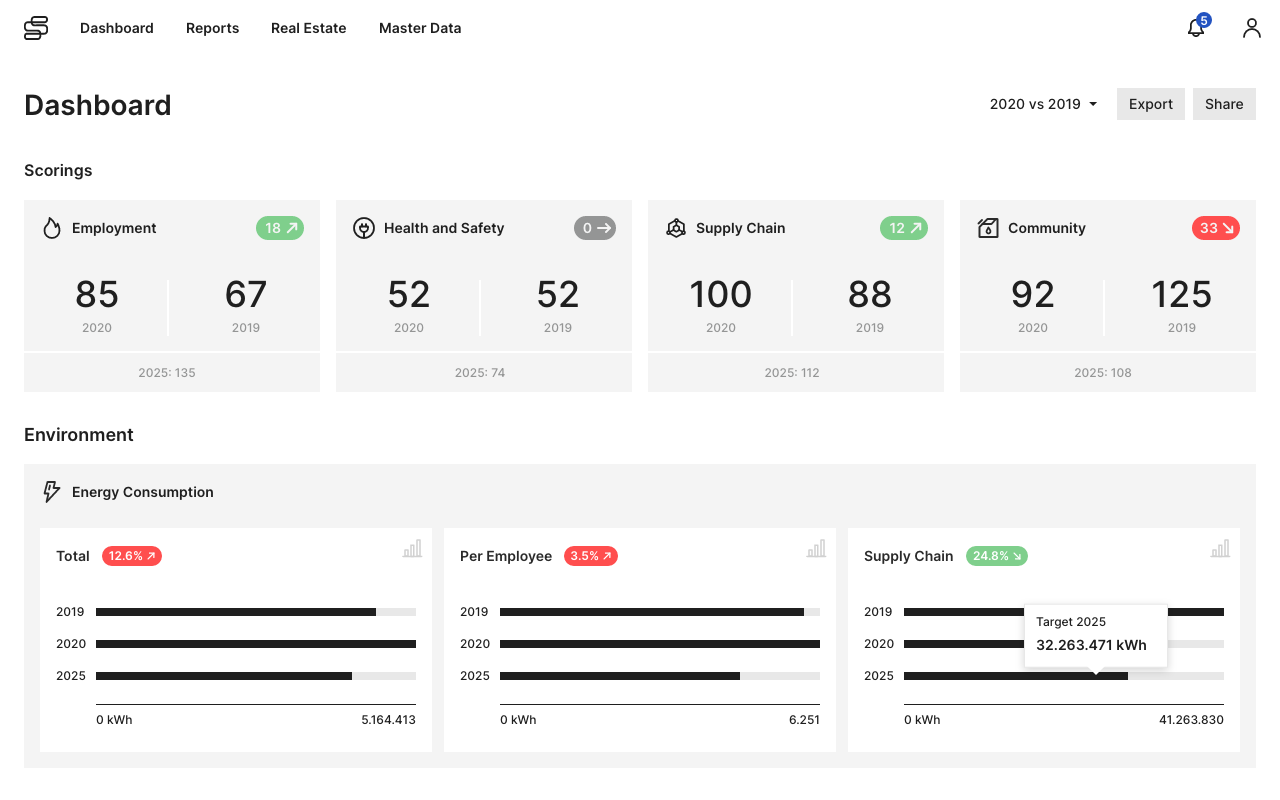The image size is (1280, 800).
Task: Click the Employment green 18 trend badge
Action: [280, 228]
